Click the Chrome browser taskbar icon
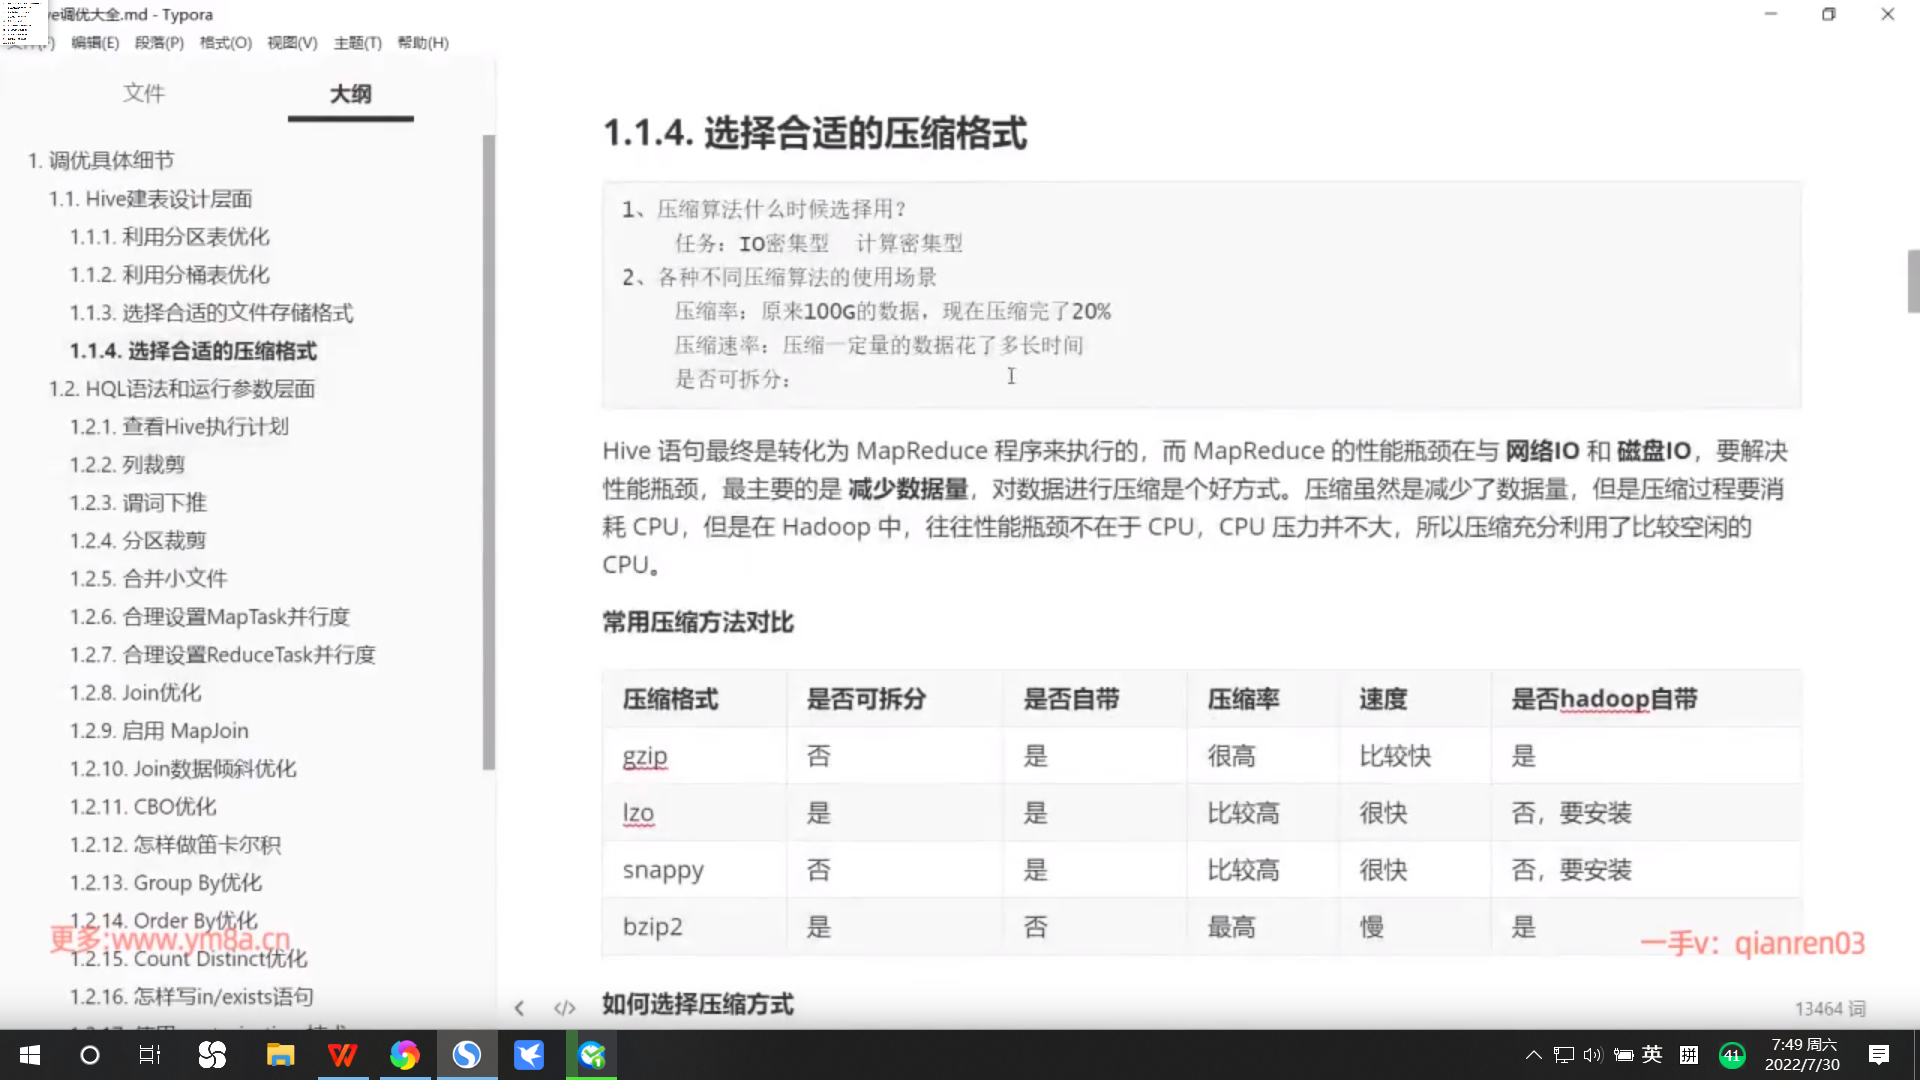Viewport: 1920px width, 1080px height. tap(404, 1055)
